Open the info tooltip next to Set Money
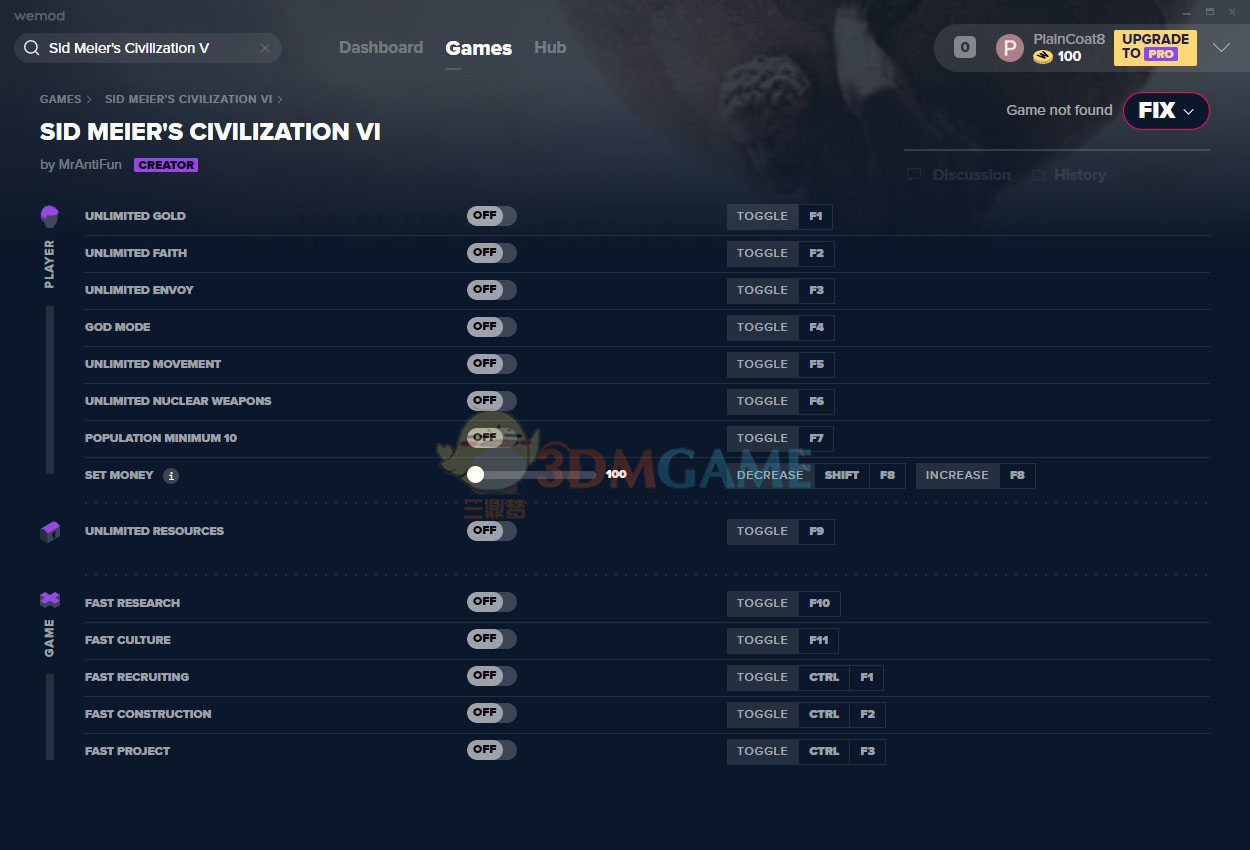This screenshot has height=850, width=1250. [170, 475]
